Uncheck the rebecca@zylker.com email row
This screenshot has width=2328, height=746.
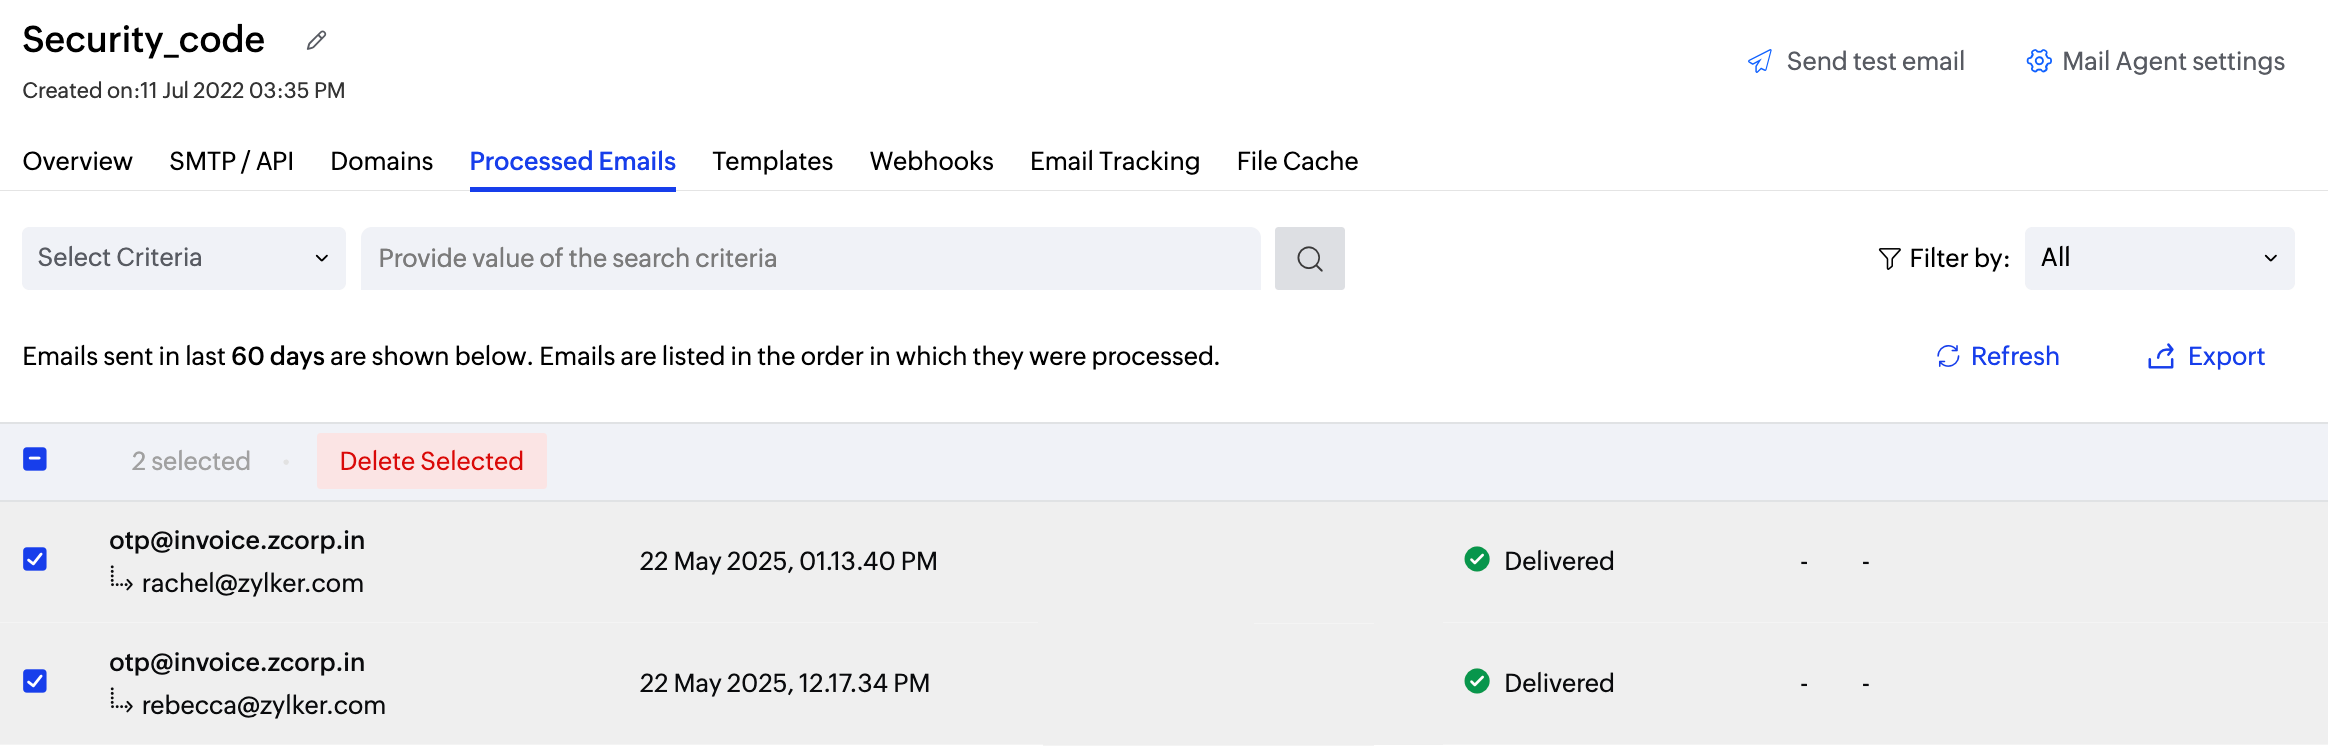click(x=35, y=681)
